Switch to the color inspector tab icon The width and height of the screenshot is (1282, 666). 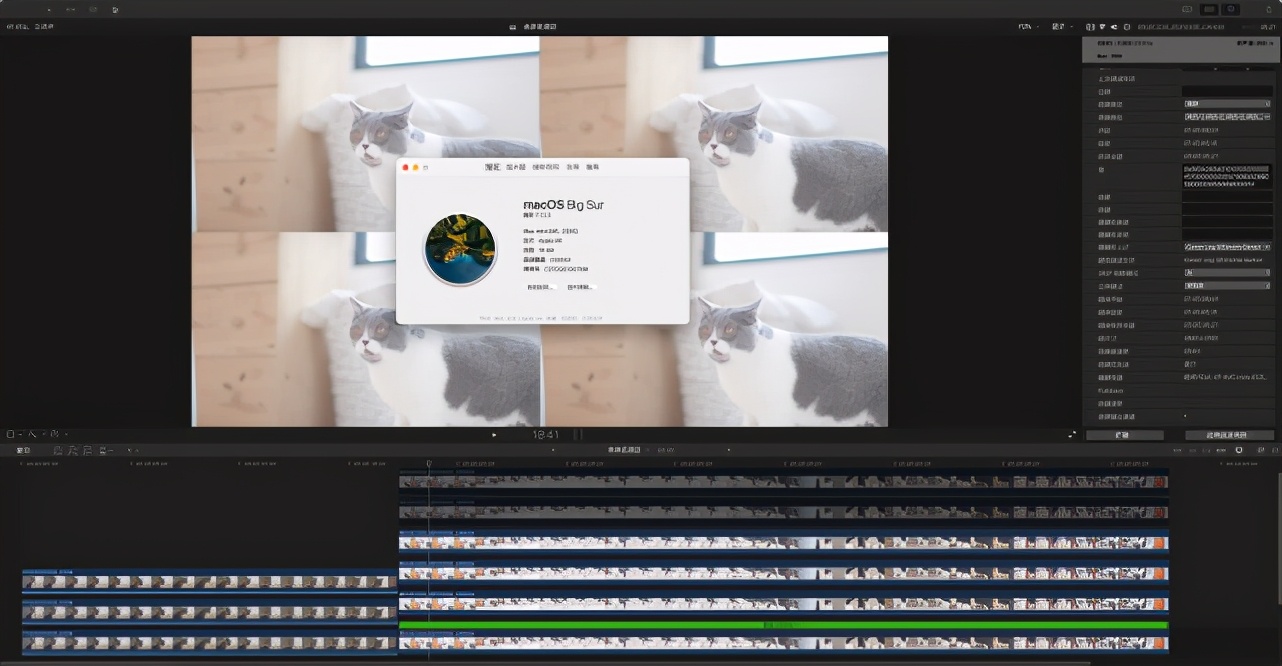[x=1102, y=27]
